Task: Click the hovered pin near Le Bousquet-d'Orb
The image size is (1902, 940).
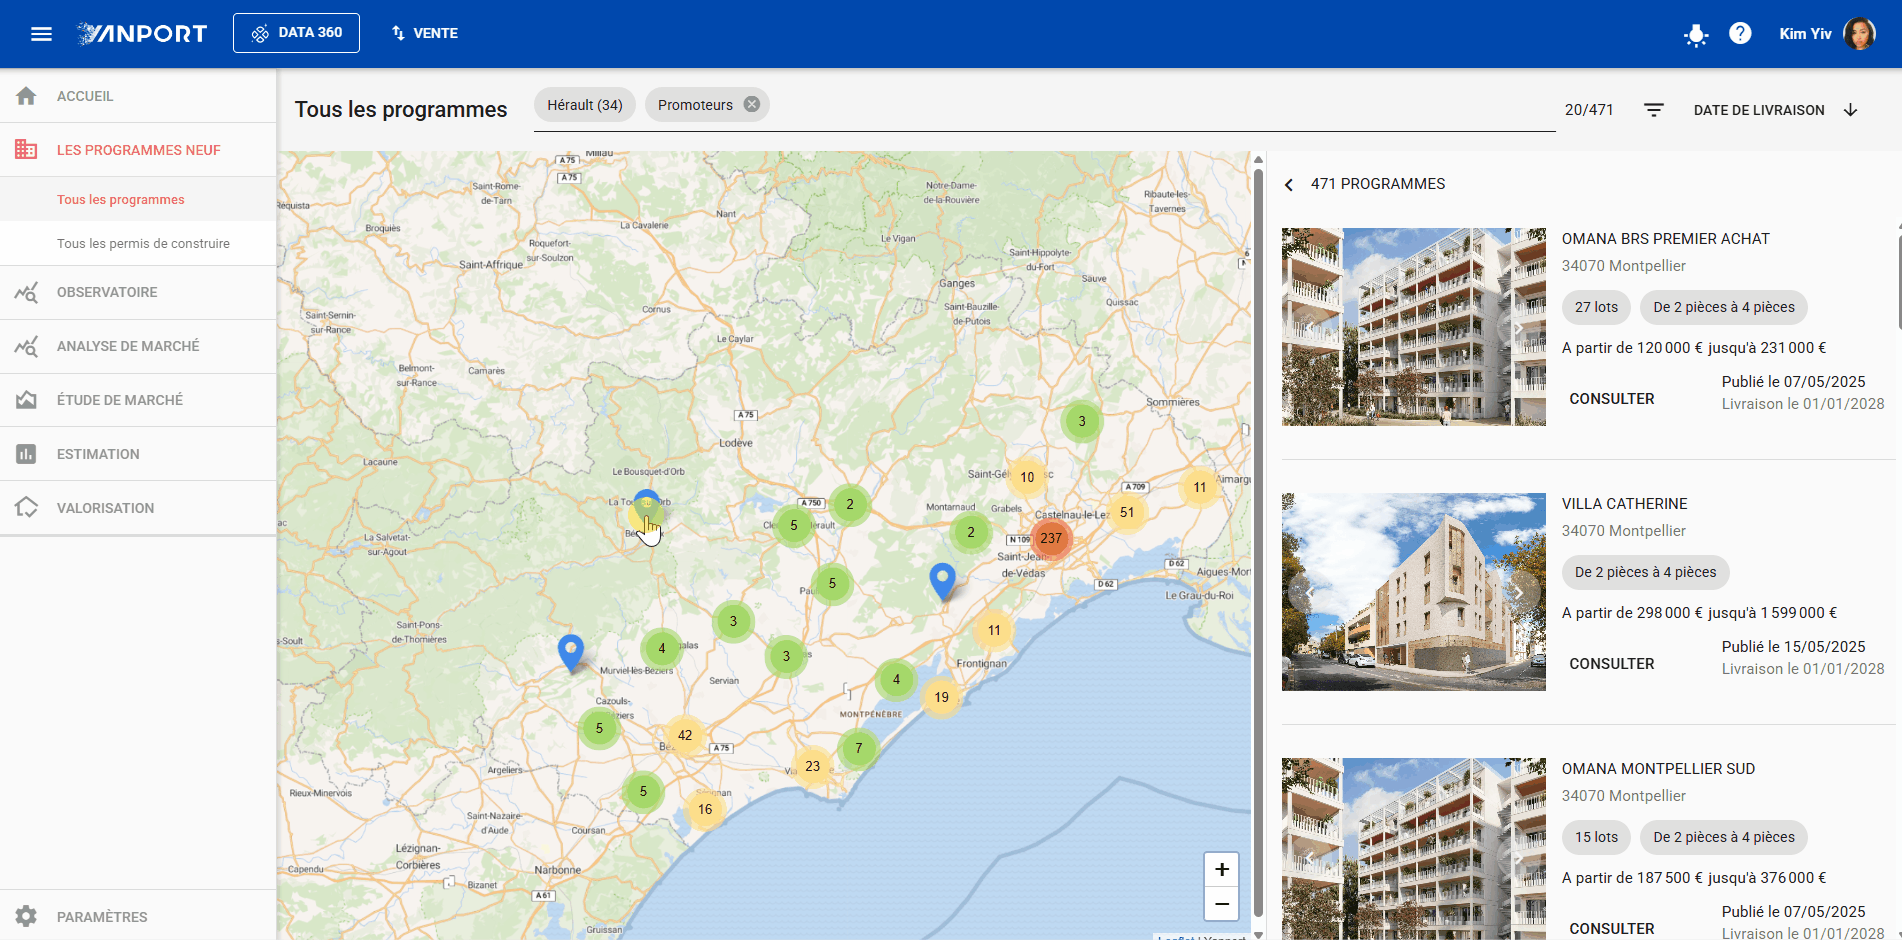Action: [x=646, y=509]
